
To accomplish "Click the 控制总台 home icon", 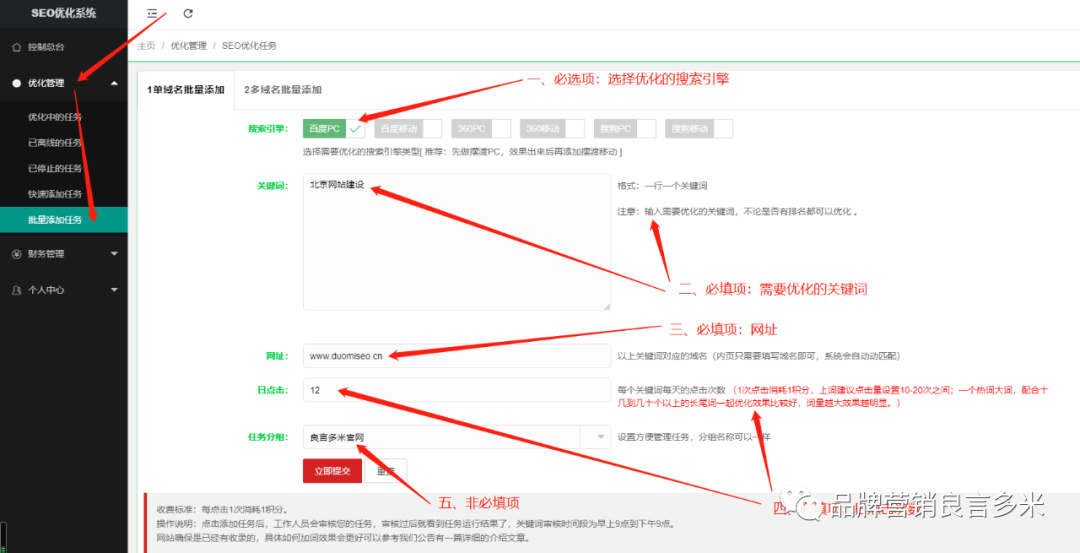I will [16, 47].
